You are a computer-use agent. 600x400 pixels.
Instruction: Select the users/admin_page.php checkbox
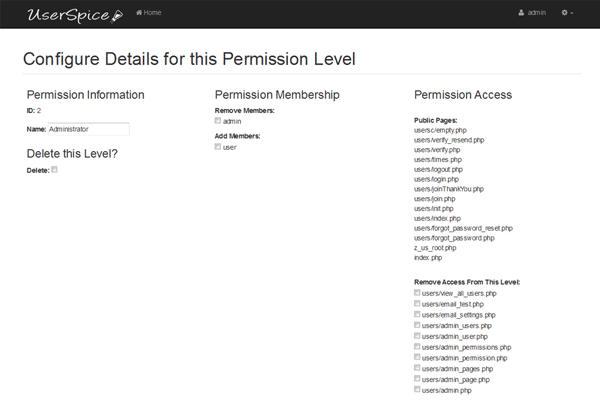click(x=417, y=379)
